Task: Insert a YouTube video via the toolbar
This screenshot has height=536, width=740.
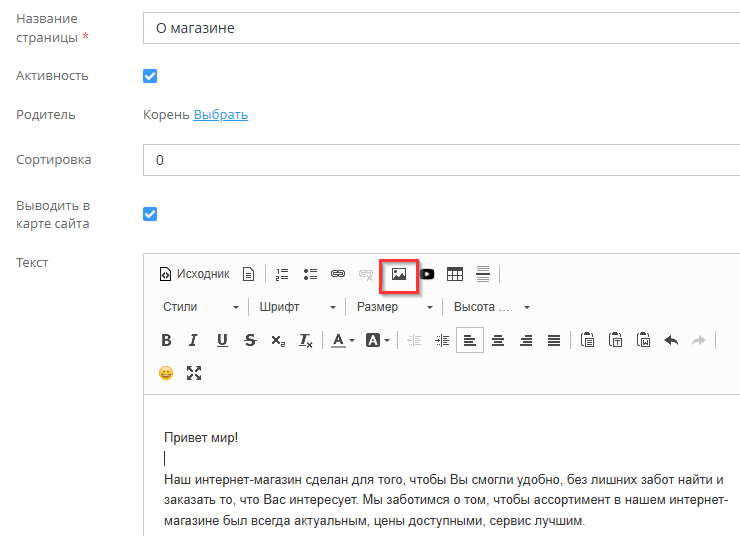Action: 427,274
